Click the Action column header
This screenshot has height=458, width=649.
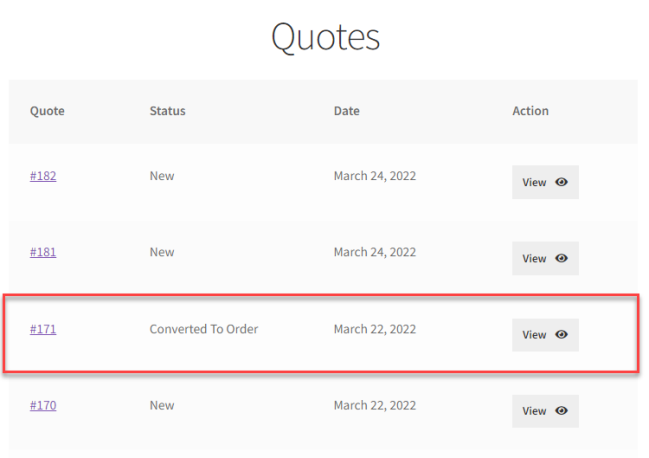[530, 111]
